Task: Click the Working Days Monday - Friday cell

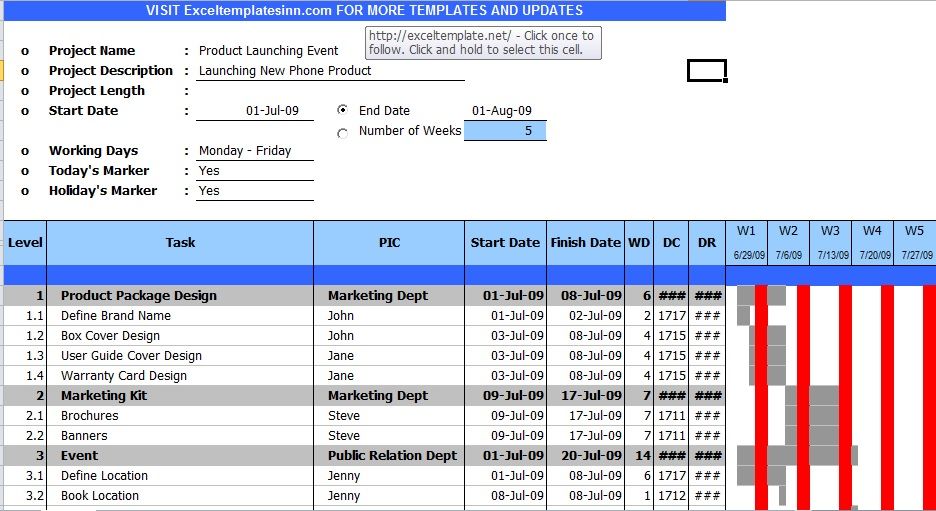Action: point(255,150)
